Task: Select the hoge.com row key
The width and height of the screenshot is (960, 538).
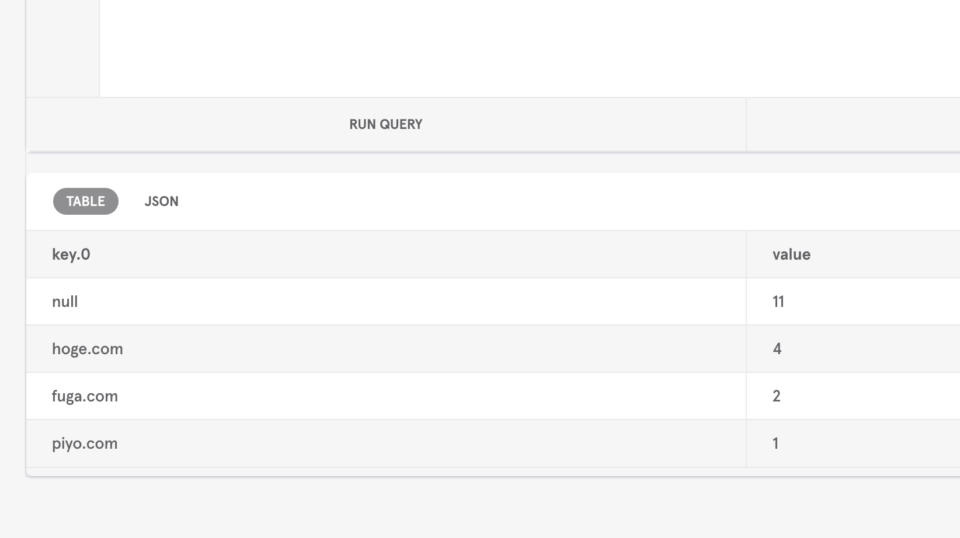Action: (87, 349)
